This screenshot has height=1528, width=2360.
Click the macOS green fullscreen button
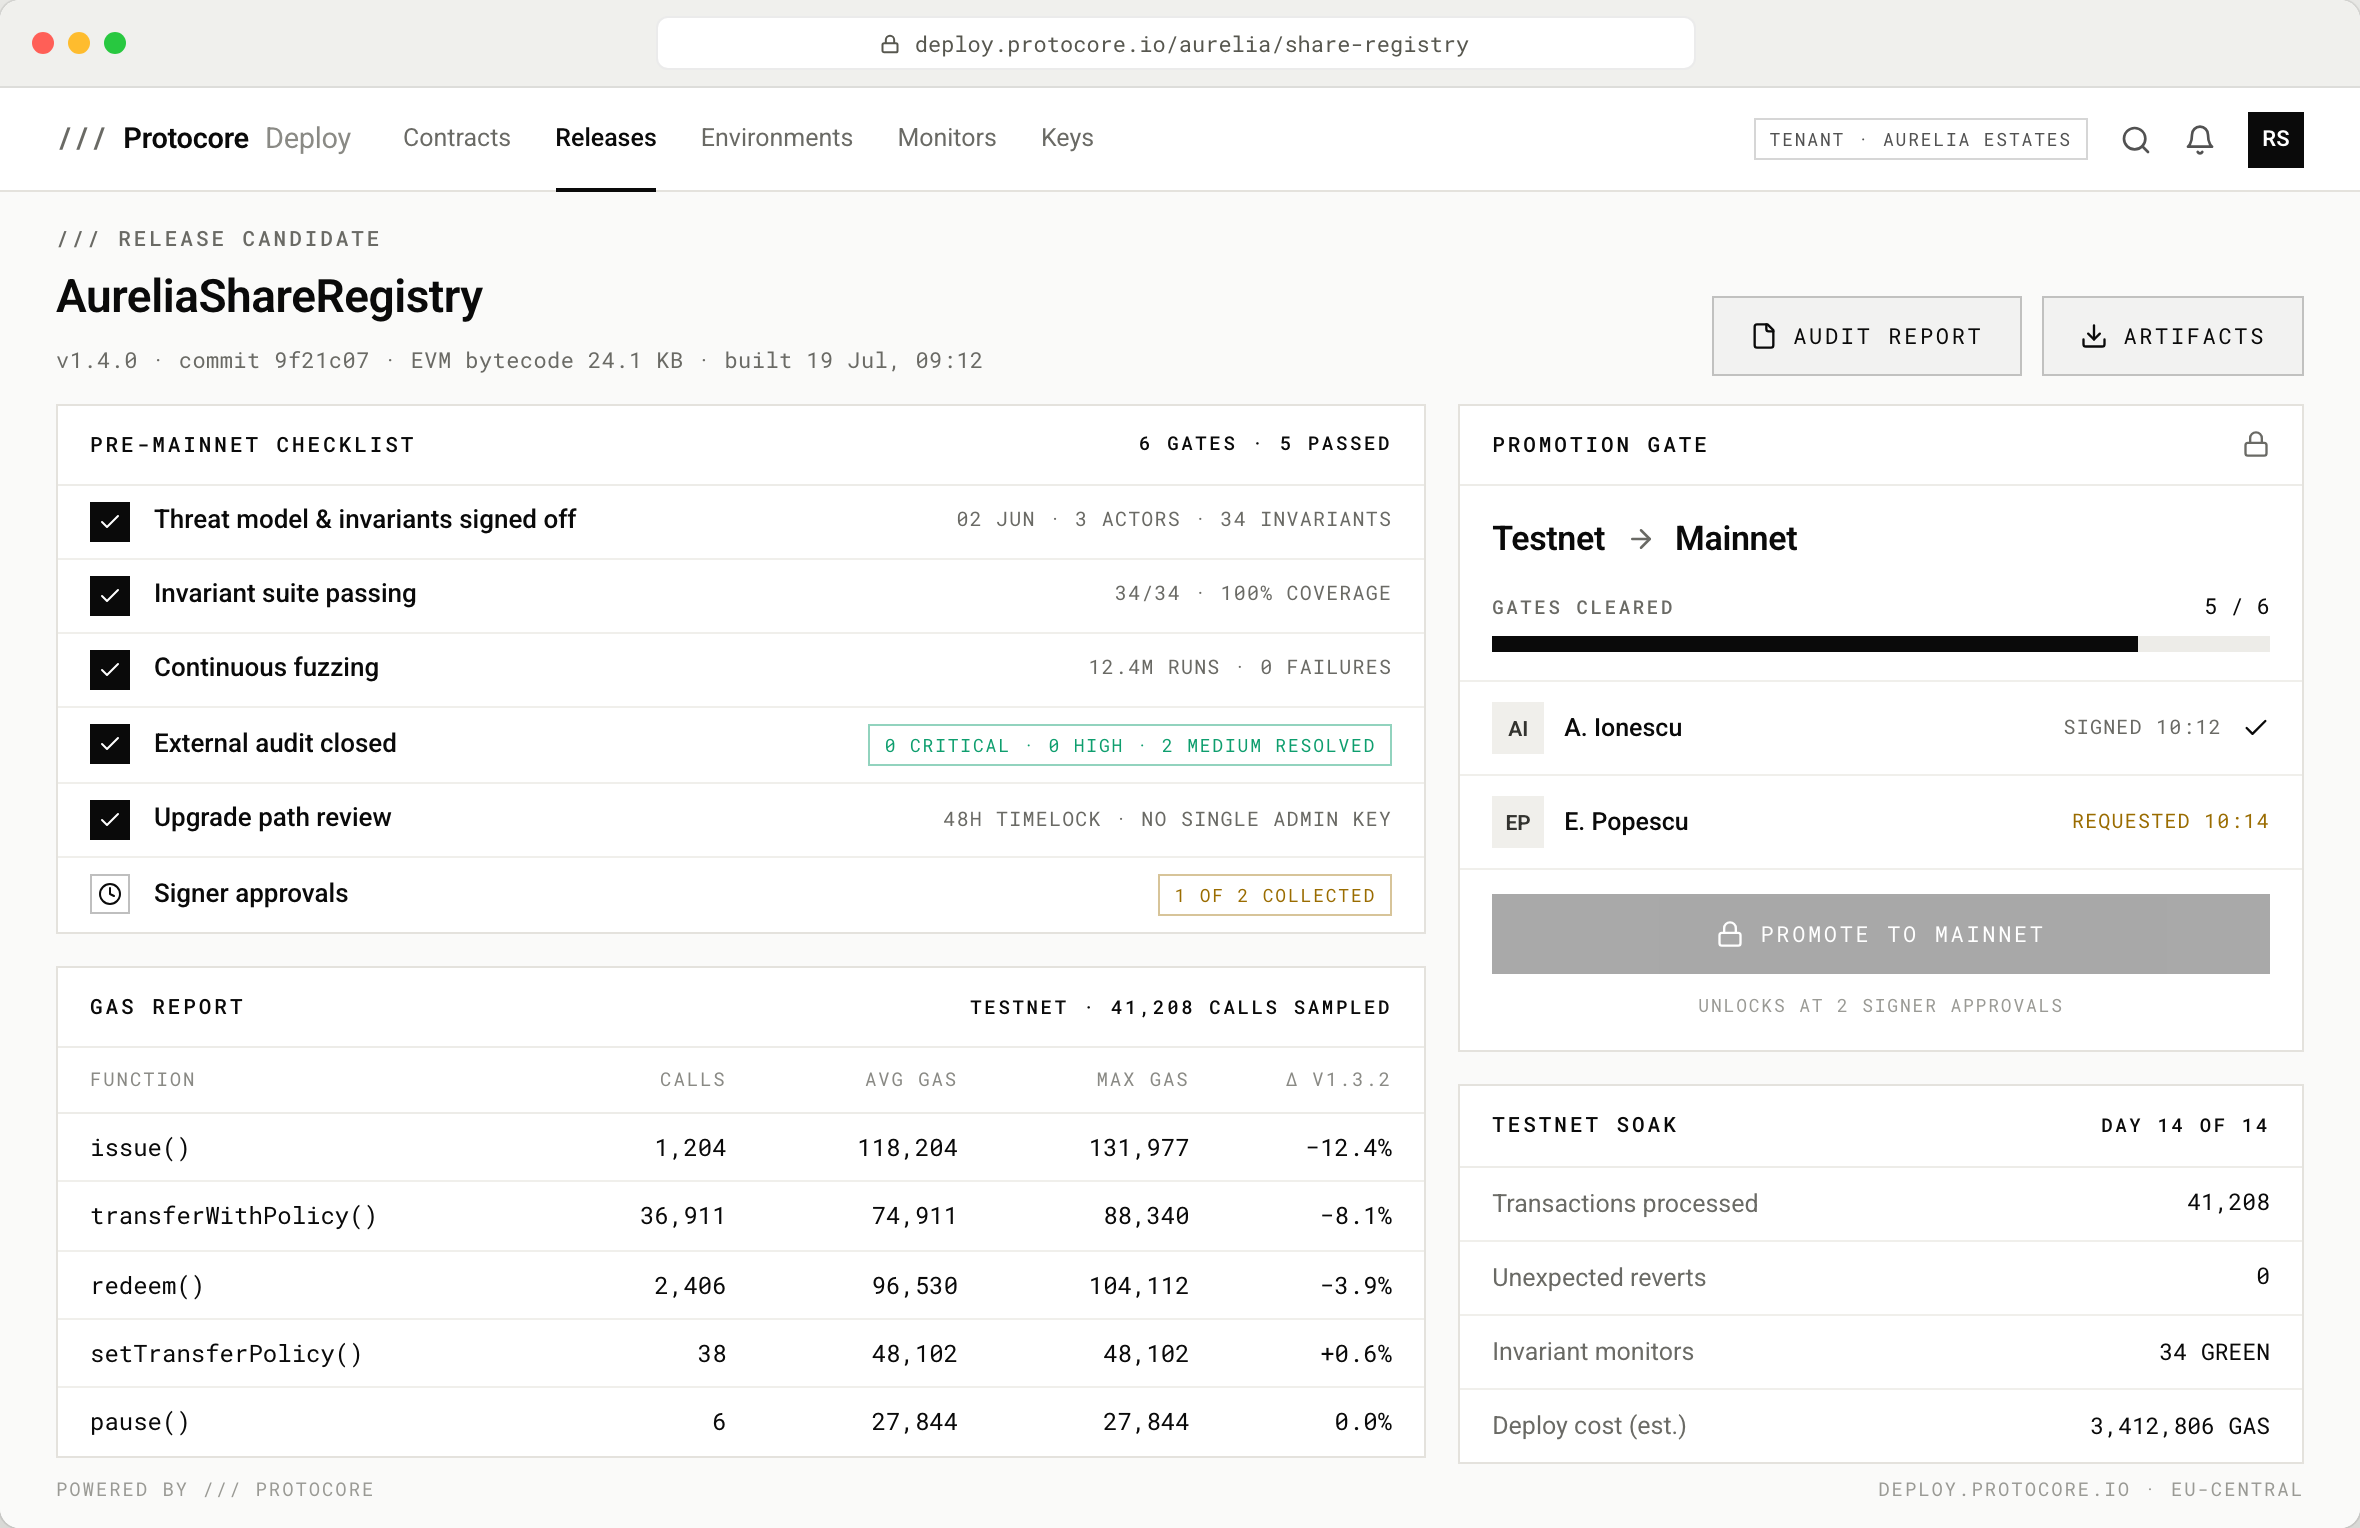tap(115, 43)
